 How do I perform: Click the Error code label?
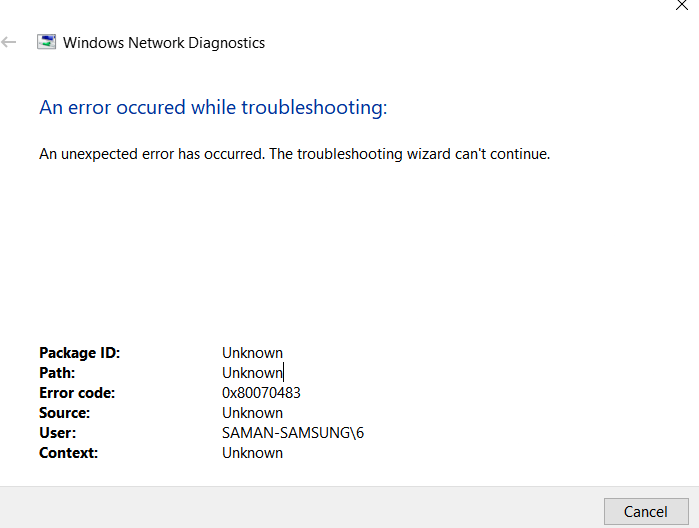(77, 393)
